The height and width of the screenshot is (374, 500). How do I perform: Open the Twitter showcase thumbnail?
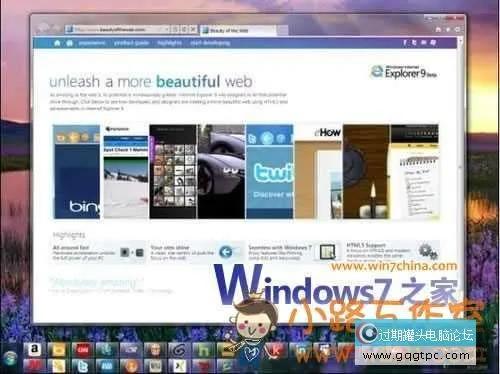pos(270,172)
